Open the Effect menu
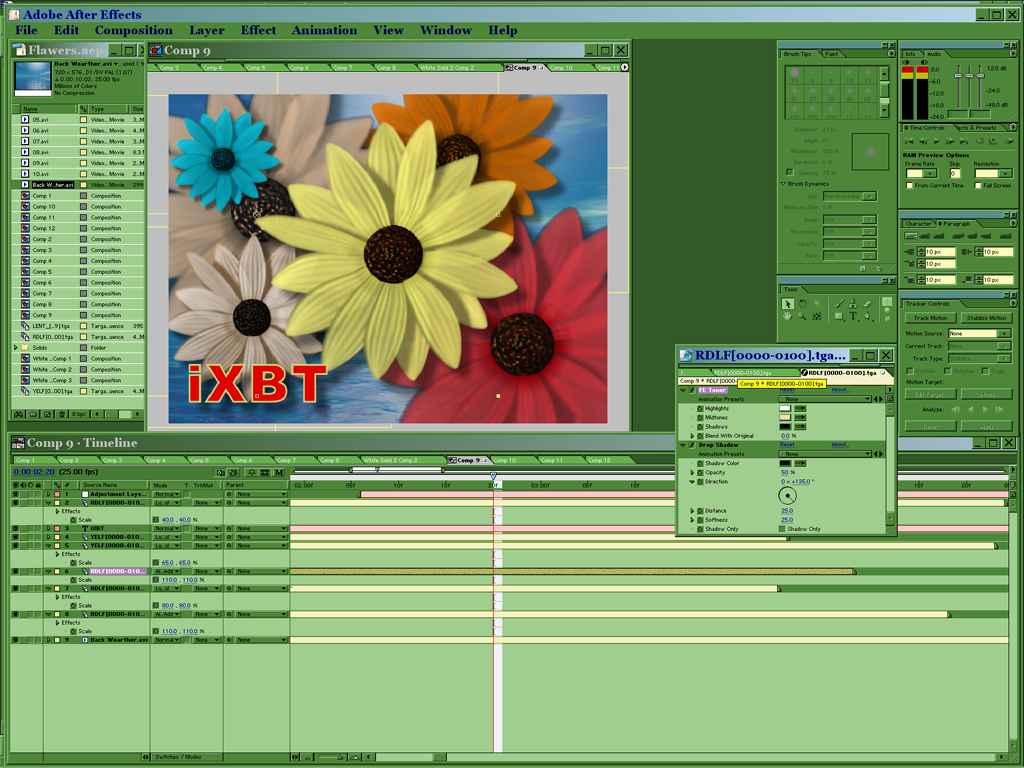Image resolution: width=1024 pixels, height=768 pixels. [x=258, y=30]
